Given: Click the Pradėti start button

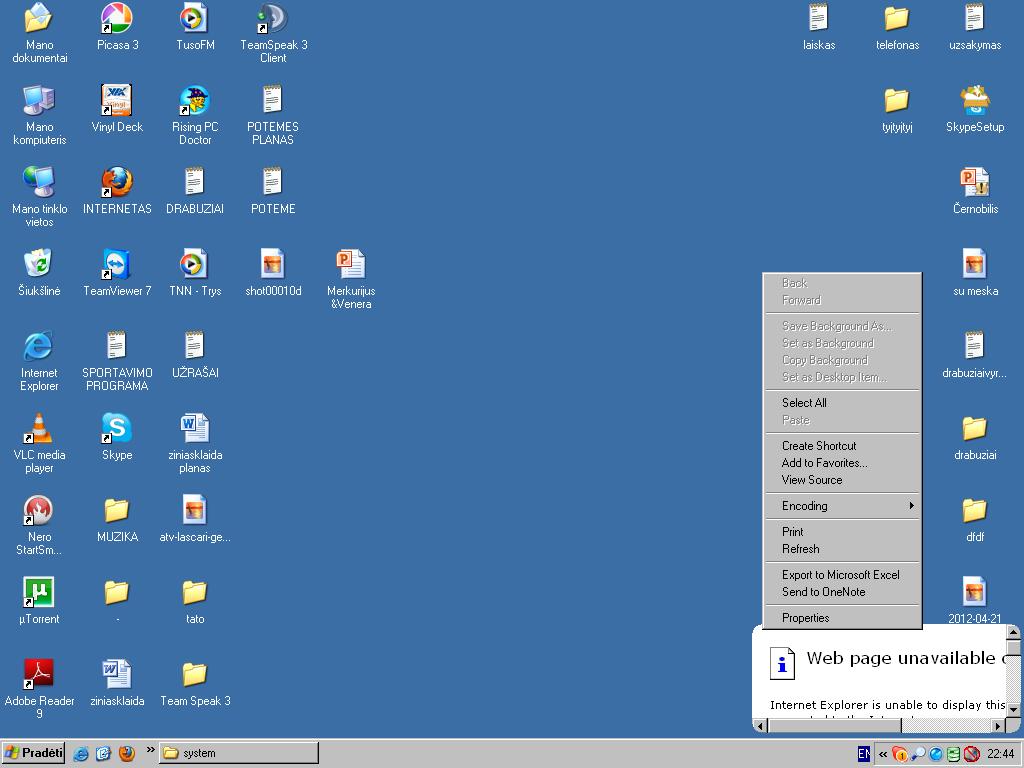Looking at the screenshot, I should (x=33, y=753).
